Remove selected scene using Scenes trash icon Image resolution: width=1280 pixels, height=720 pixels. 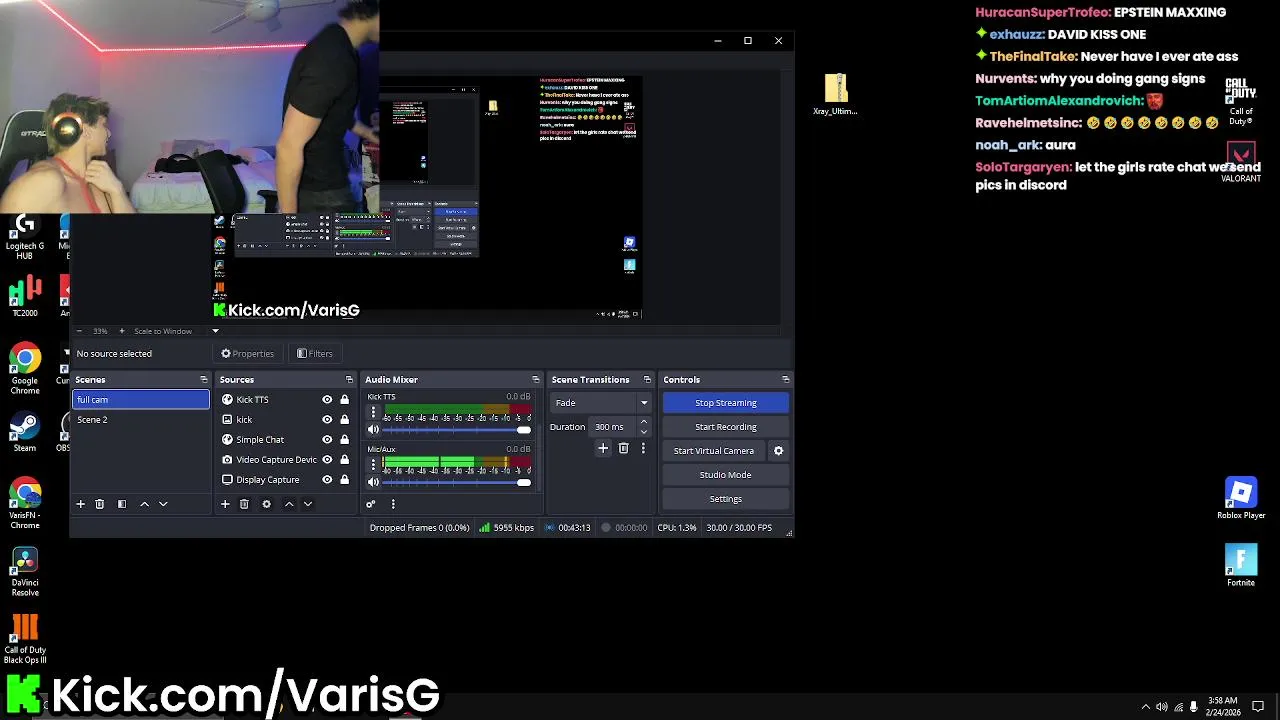coord(99,504)
